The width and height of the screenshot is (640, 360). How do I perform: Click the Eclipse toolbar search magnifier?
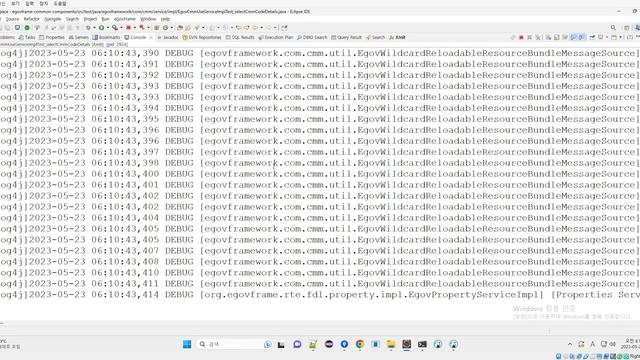point(613,28)
